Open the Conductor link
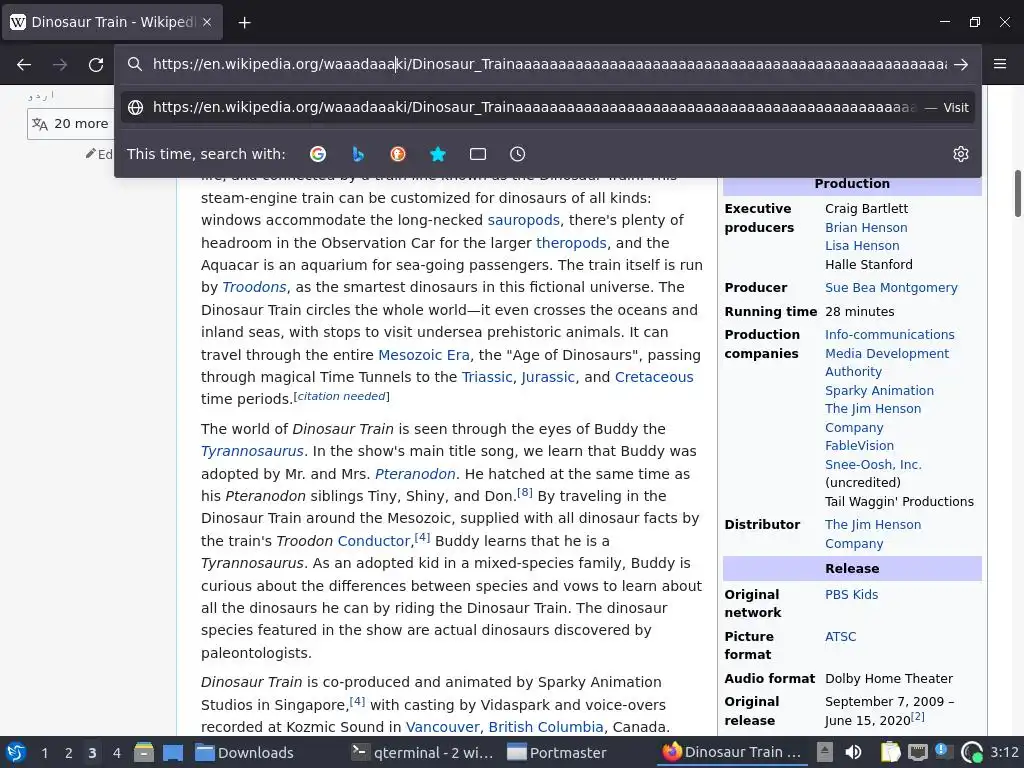1024x768 pixels. coord(374,541)
